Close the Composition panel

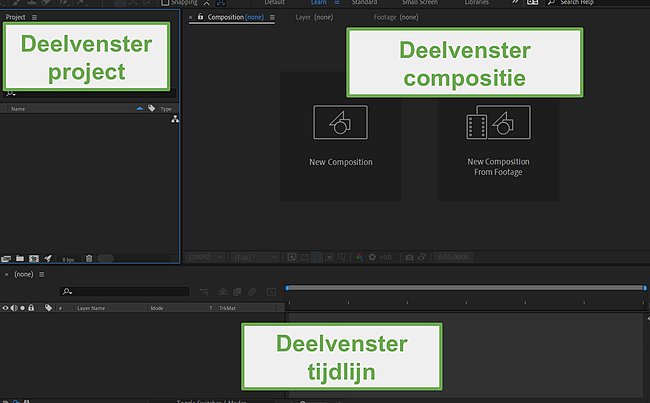click(x=190, y=17)
